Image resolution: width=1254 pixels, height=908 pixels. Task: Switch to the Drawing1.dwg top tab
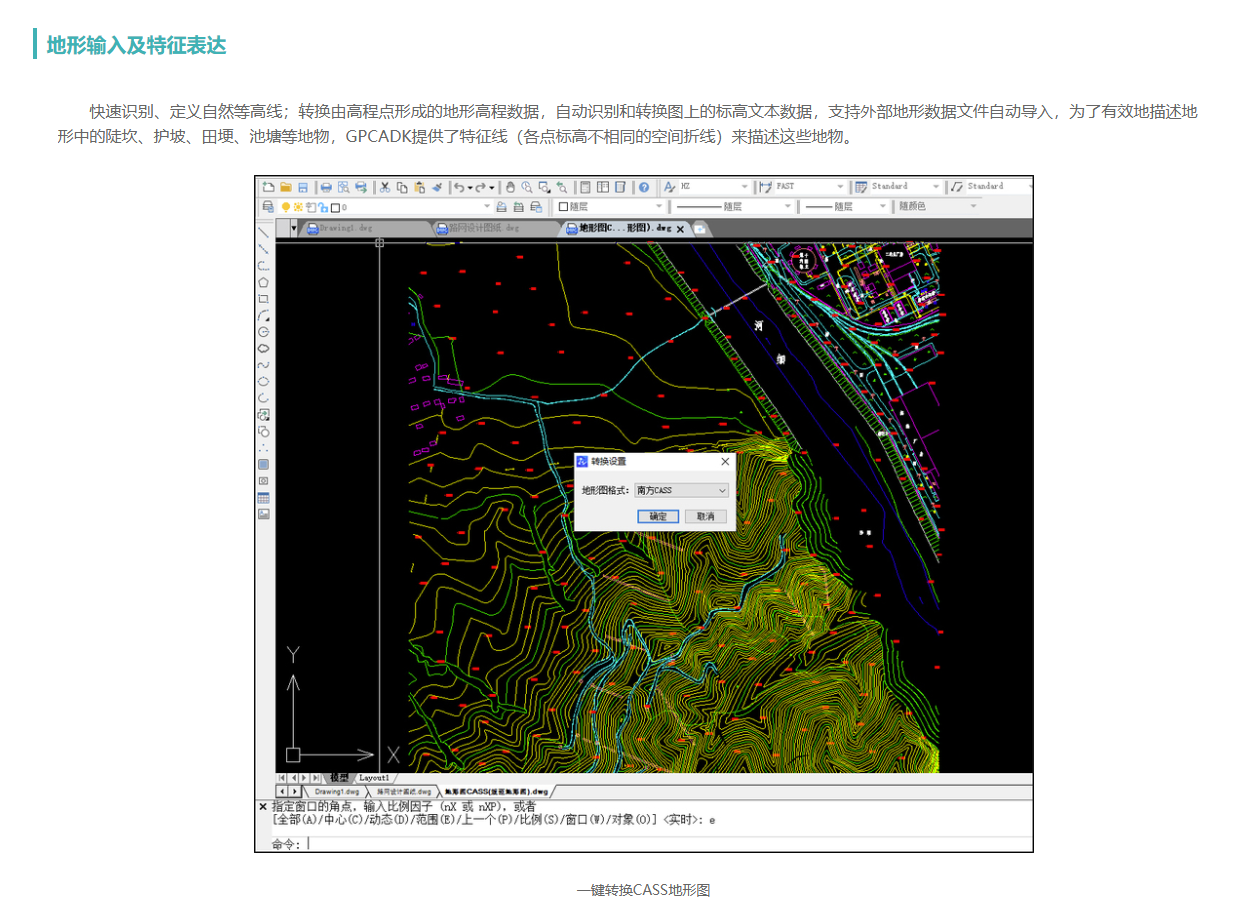click(345, 228)
